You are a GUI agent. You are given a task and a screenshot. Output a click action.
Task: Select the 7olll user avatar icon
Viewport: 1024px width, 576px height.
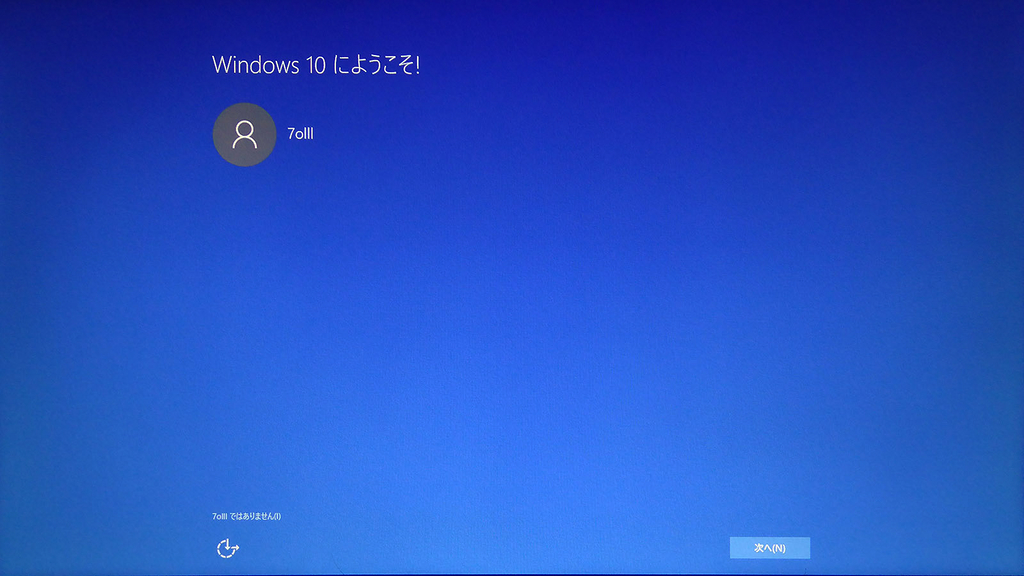pos(244,135)
